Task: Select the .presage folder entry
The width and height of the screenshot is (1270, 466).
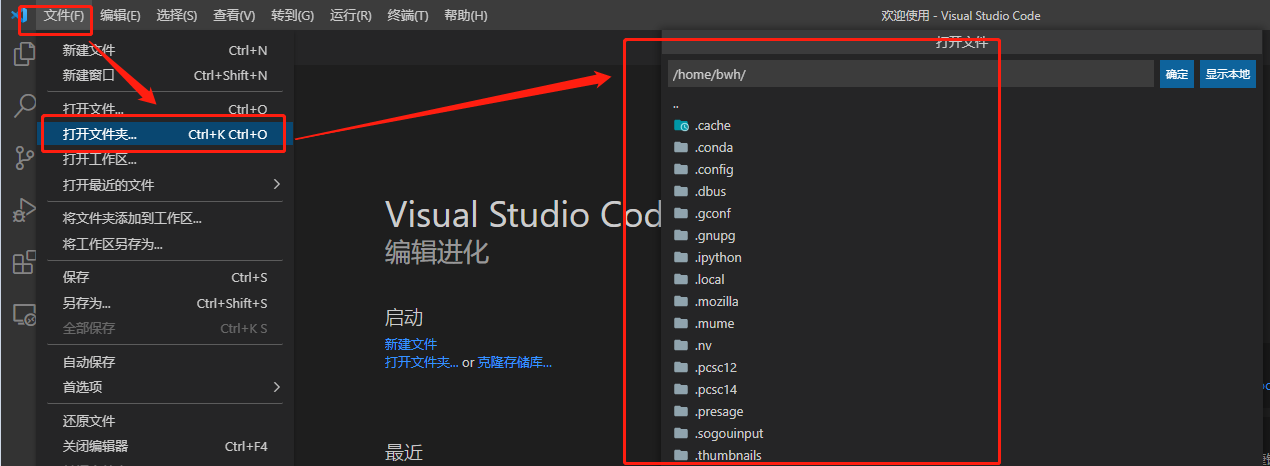Action: (x=964, y=412)
